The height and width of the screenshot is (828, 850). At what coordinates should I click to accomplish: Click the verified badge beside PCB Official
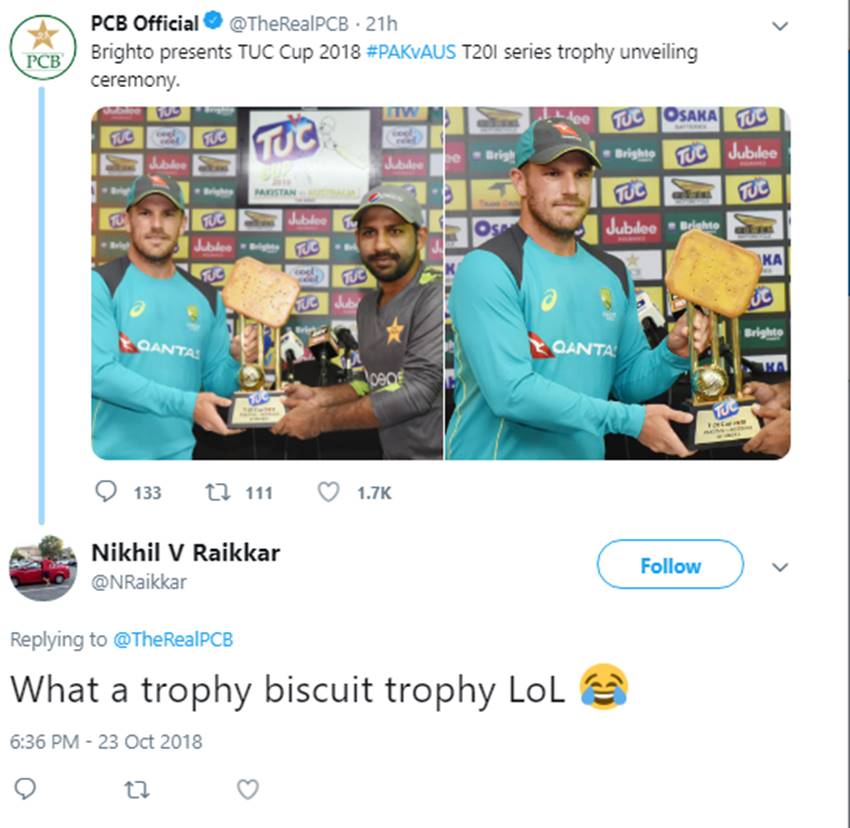tap(213, 22)
